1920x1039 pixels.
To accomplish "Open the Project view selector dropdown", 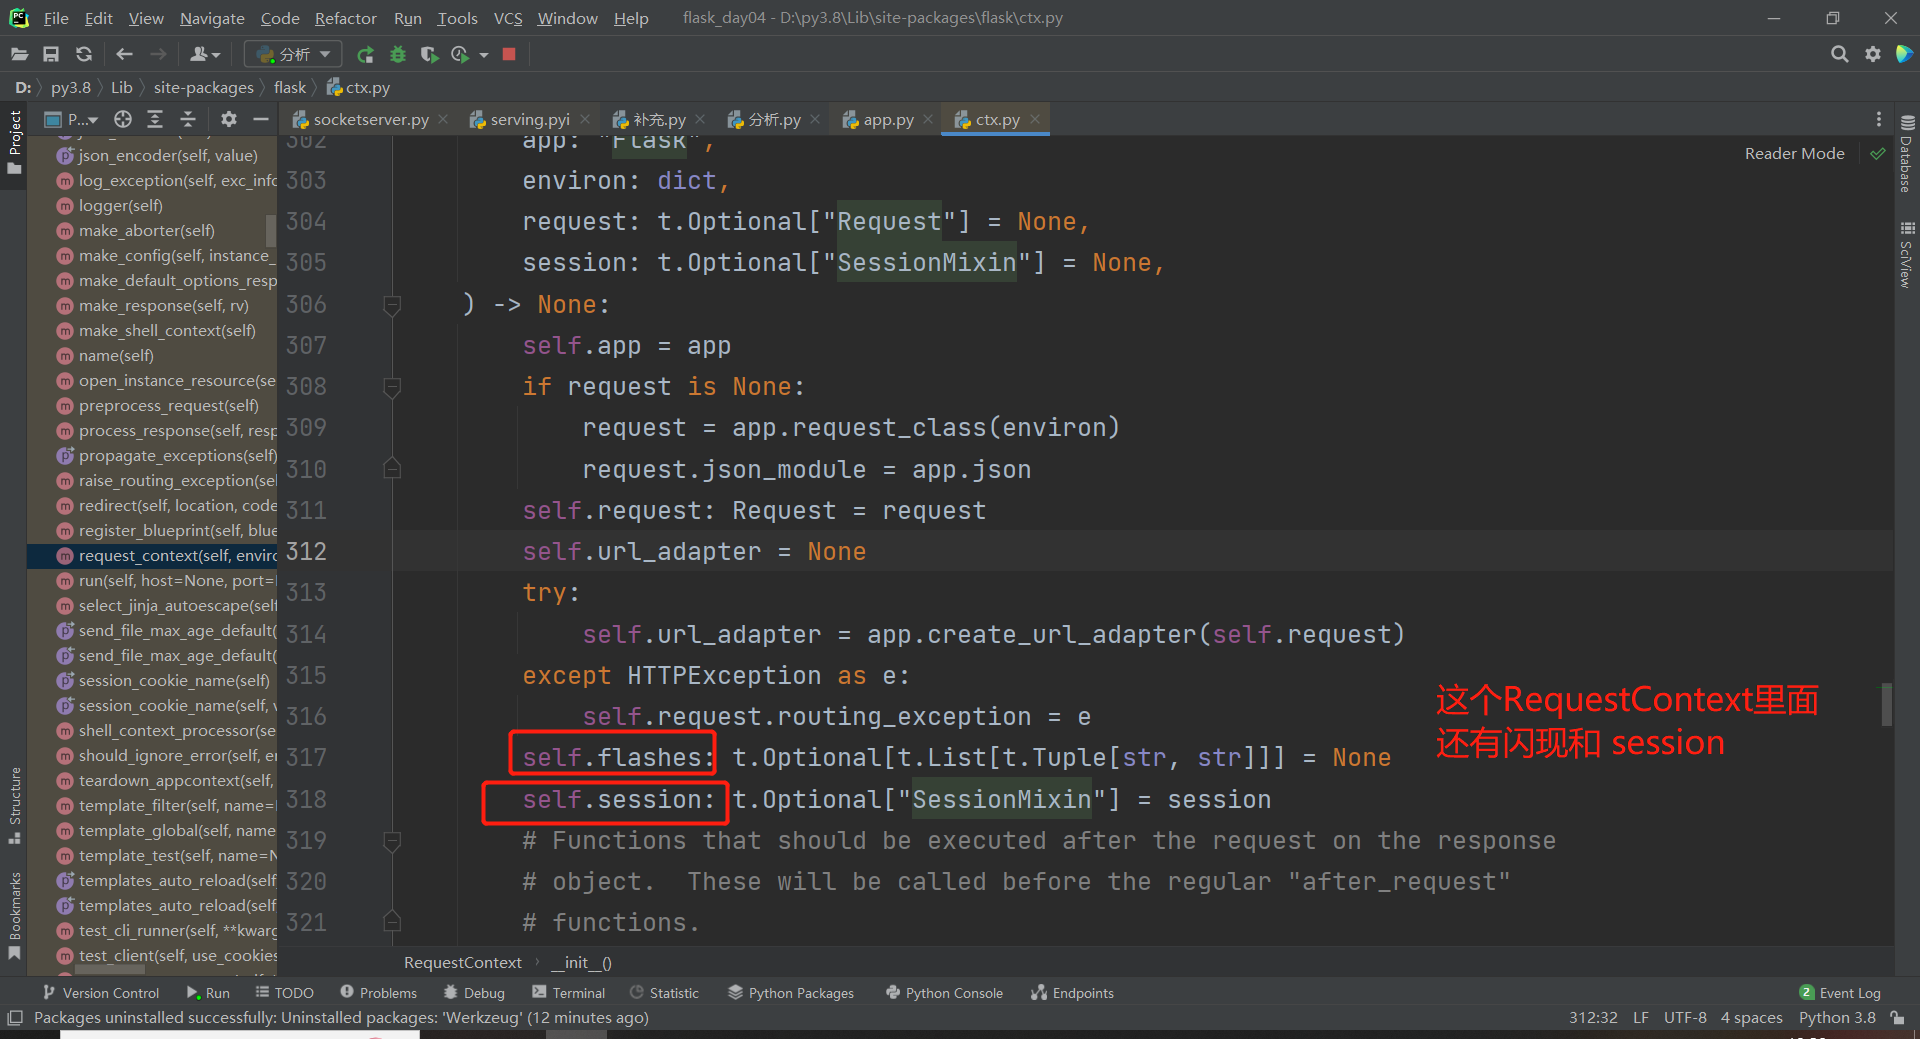I will coord(72,119).
